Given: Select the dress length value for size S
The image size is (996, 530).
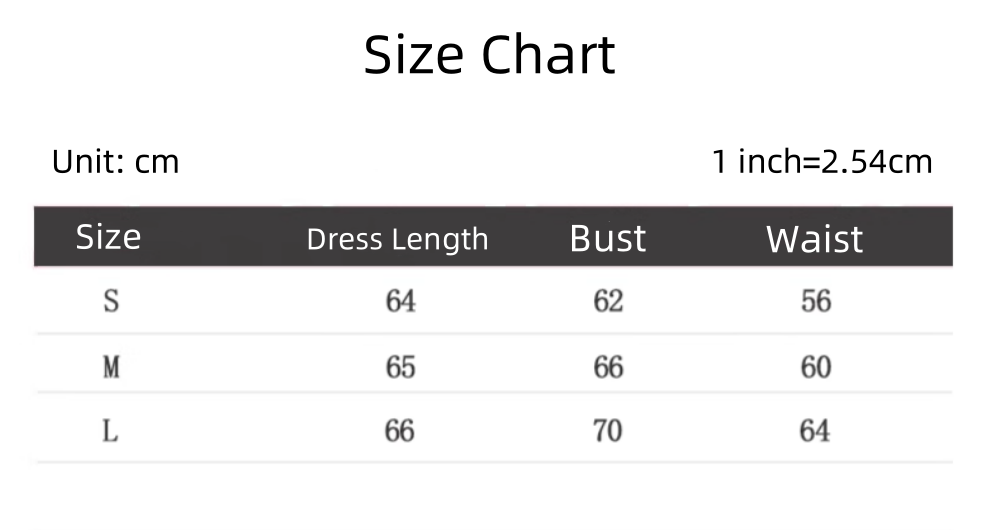Looking at the screenshot, I should pyautogui.click(x=400, y=300).
